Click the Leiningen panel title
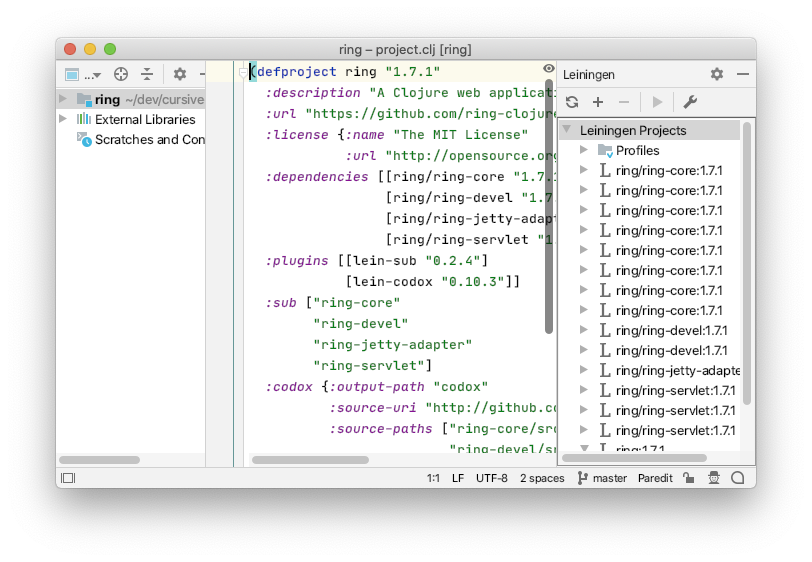812x562 pixels. point(589,75)
